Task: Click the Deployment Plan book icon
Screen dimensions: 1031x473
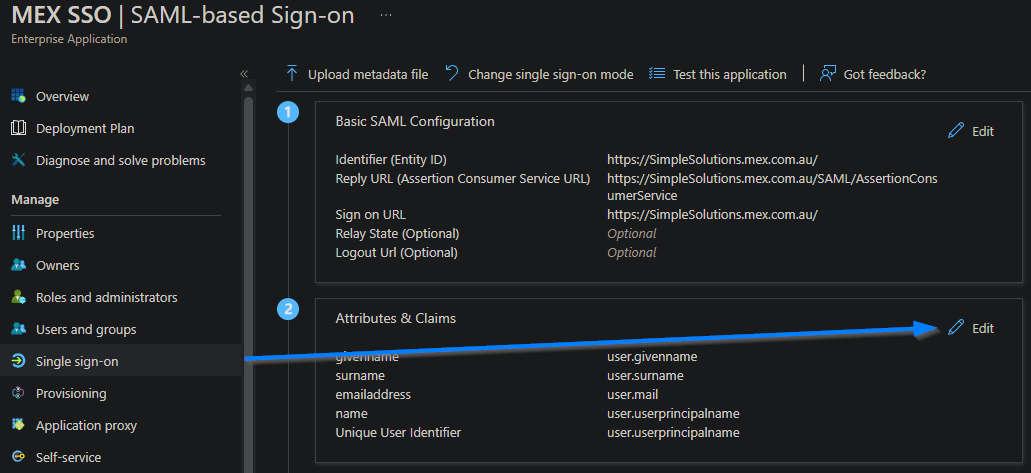Action: pos(18,128)
